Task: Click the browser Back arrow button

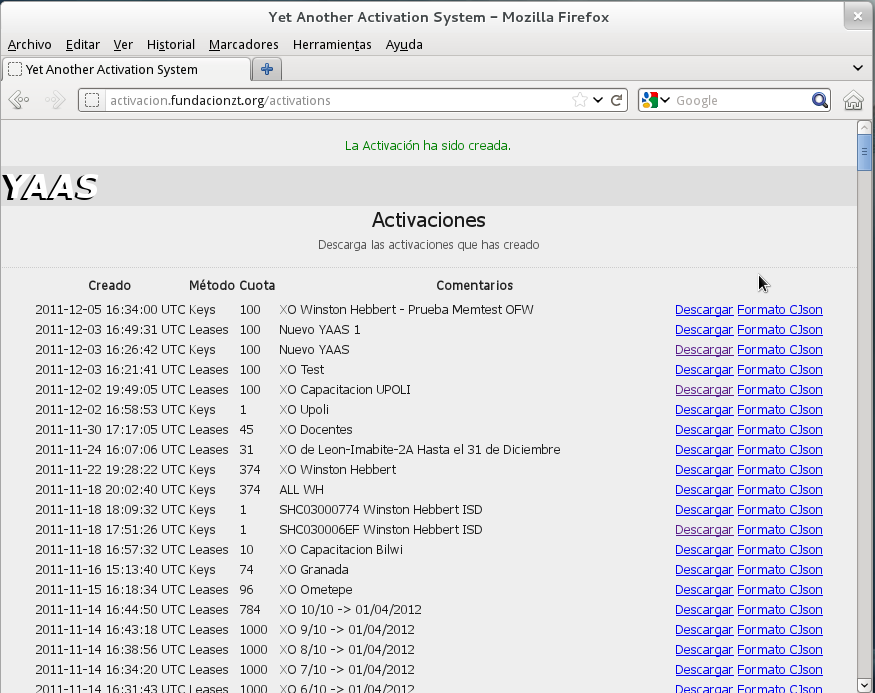Action: coord(18,100)
